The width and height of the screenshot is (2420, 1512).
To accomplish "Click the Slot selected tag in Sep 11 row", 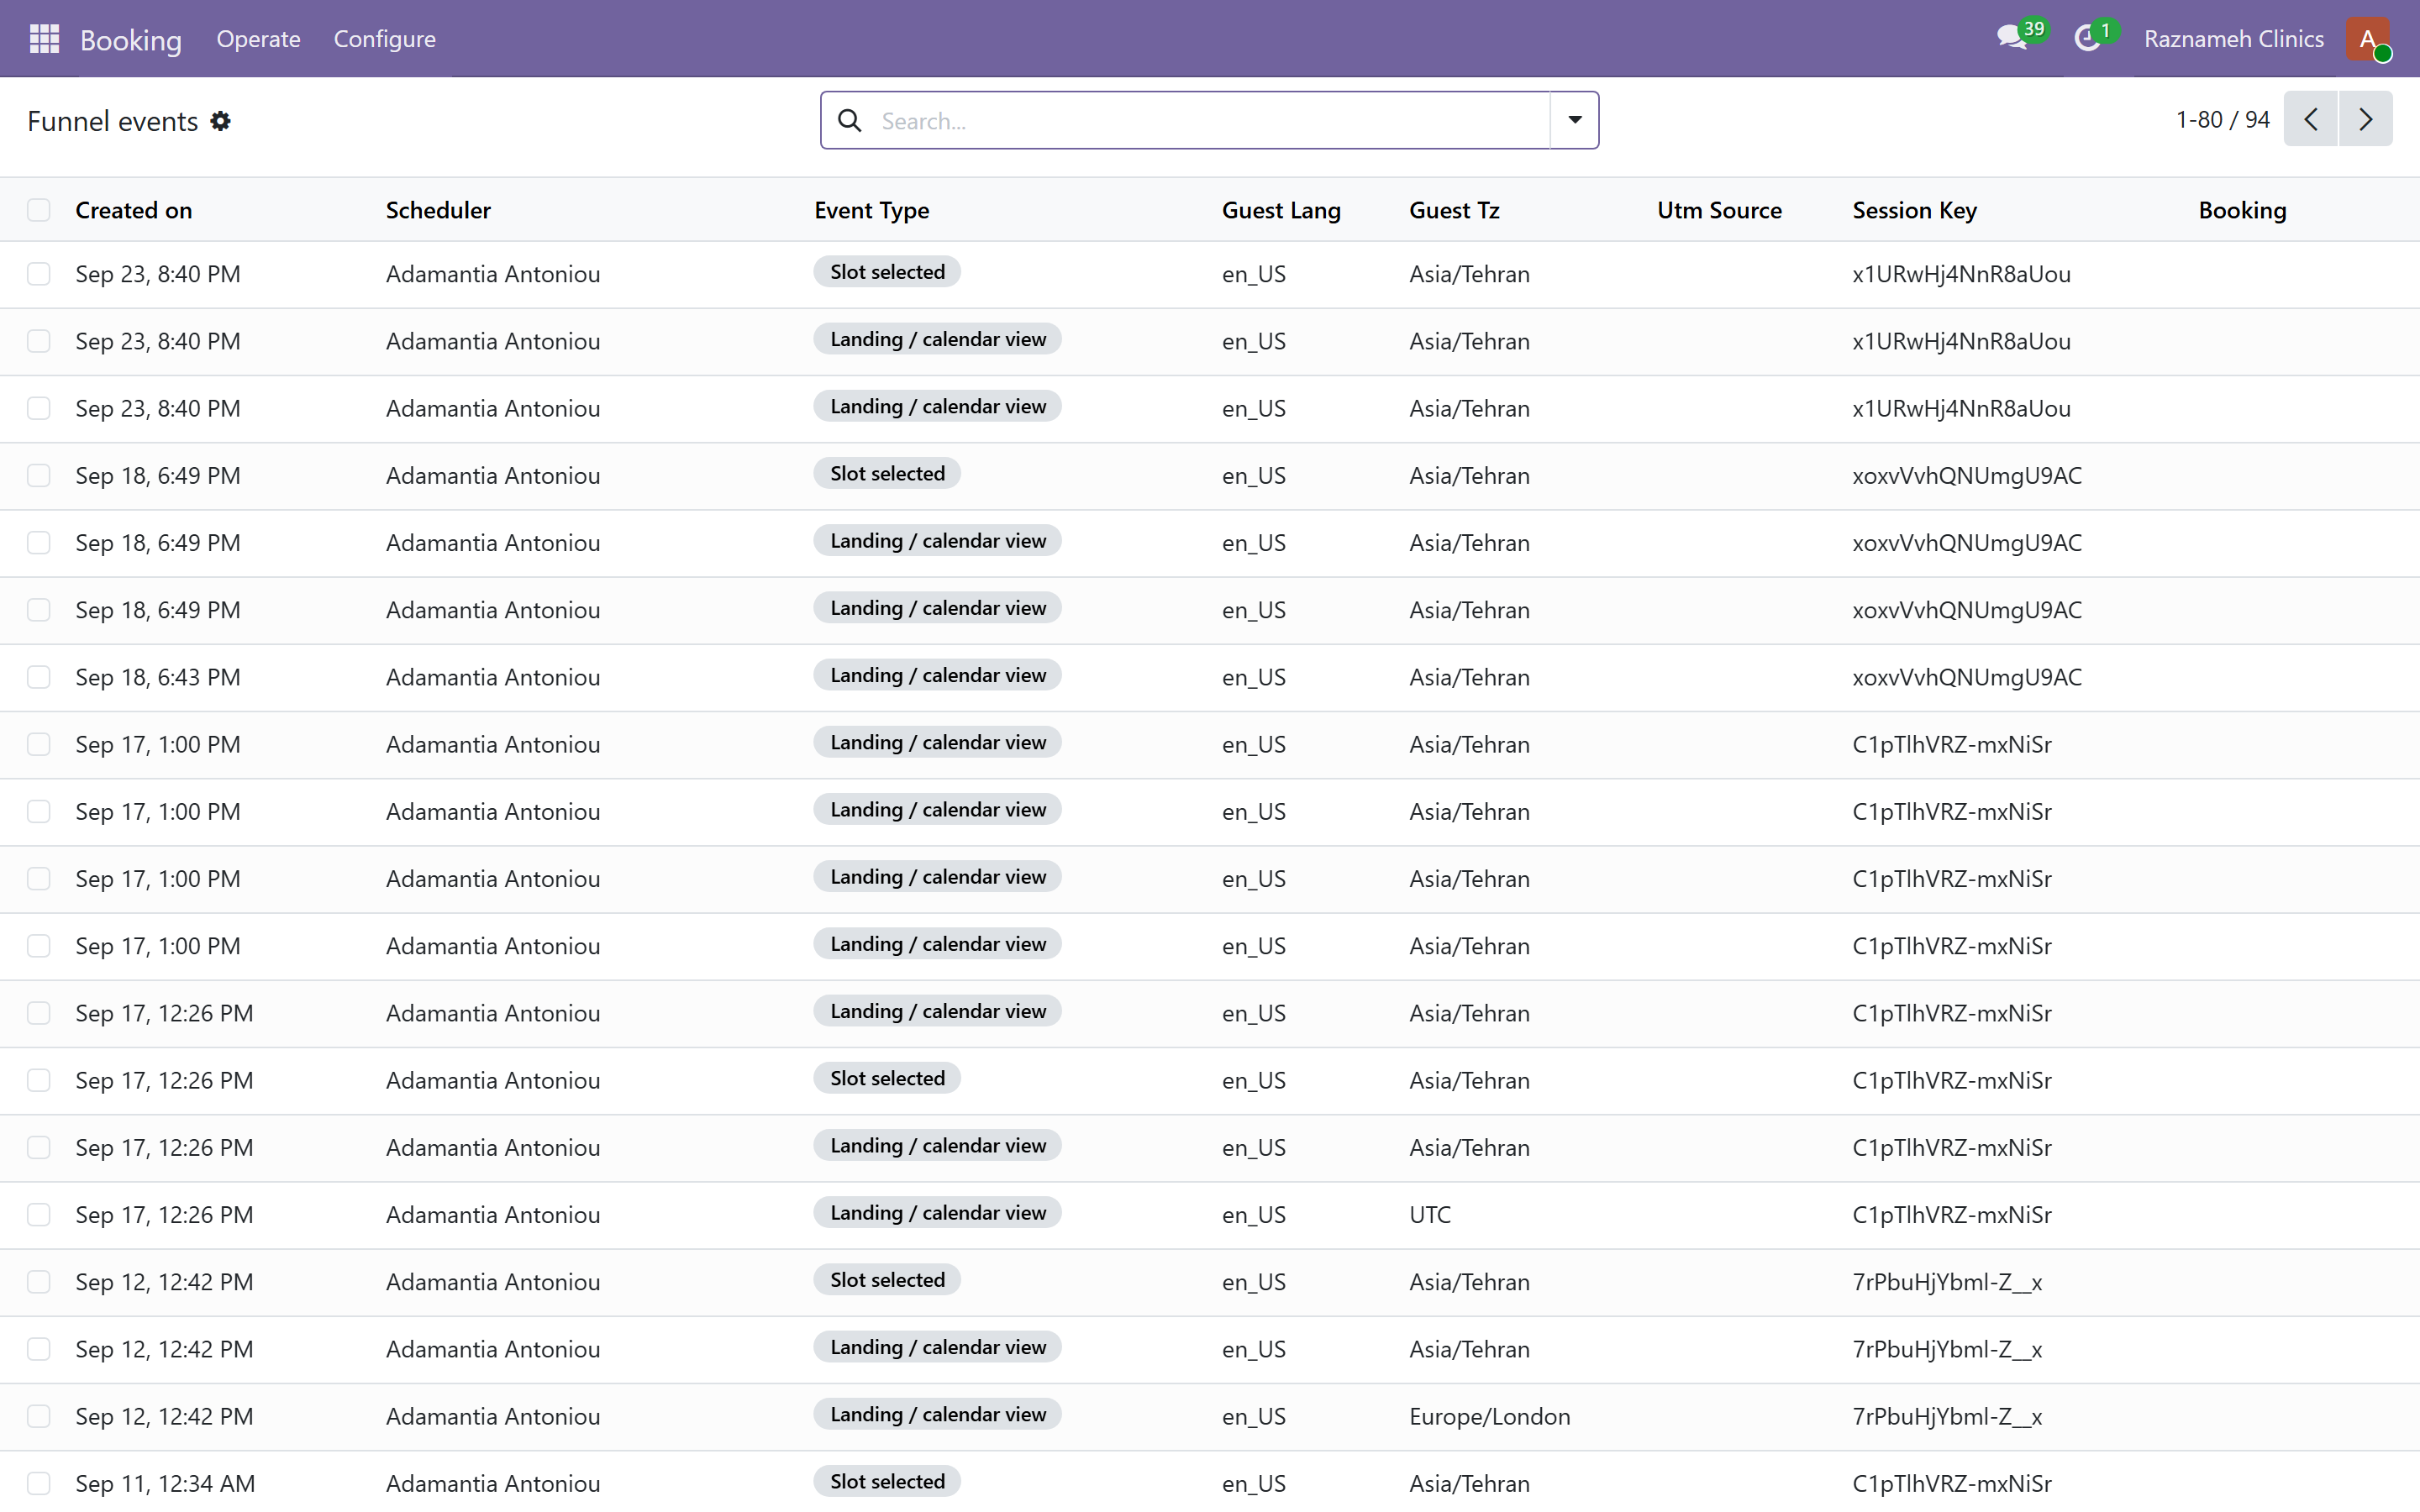I will click(x=887, y=1481).
